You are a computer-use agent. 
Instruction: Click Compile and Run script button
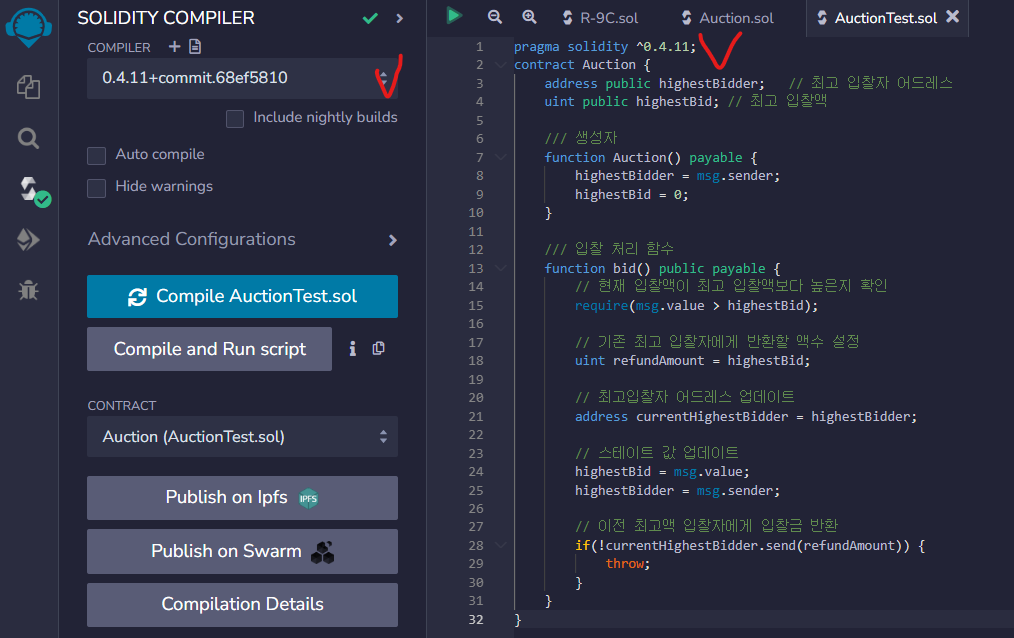210,349
